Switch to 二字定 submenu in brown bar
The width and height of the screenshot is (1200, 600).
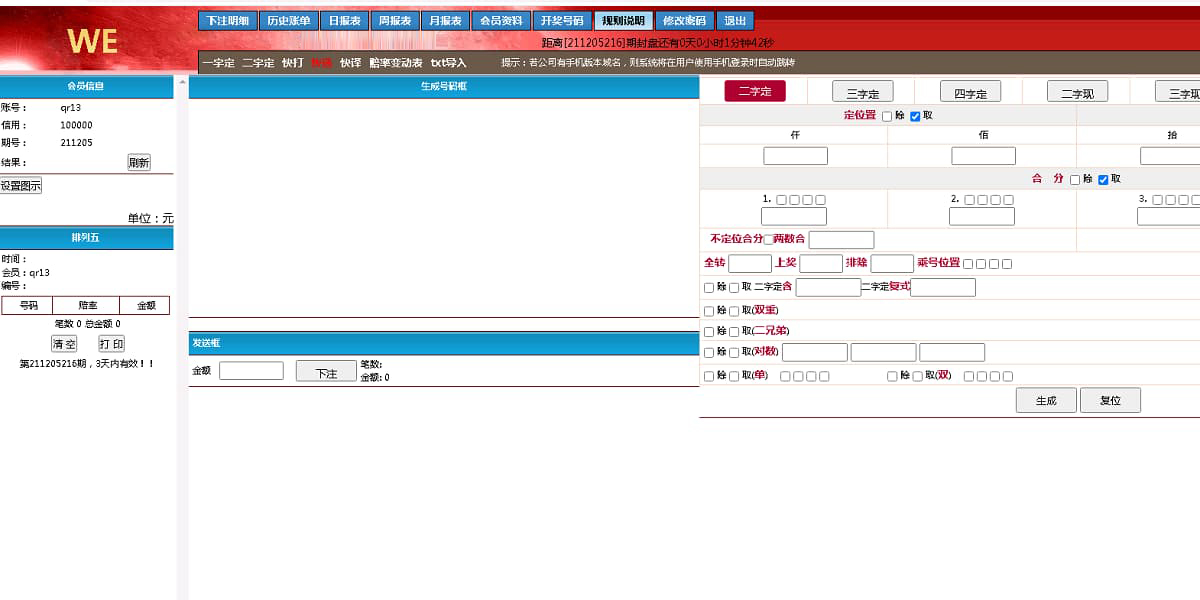pyautogui.click(x=258, y=63)
